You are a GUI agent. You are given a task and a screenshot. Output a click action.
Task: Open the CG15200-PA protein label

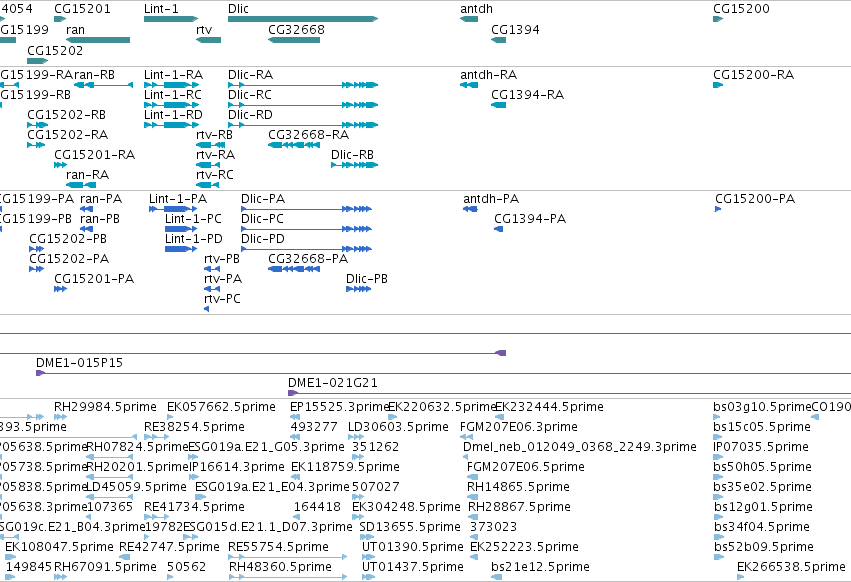[x=755, y=199]
